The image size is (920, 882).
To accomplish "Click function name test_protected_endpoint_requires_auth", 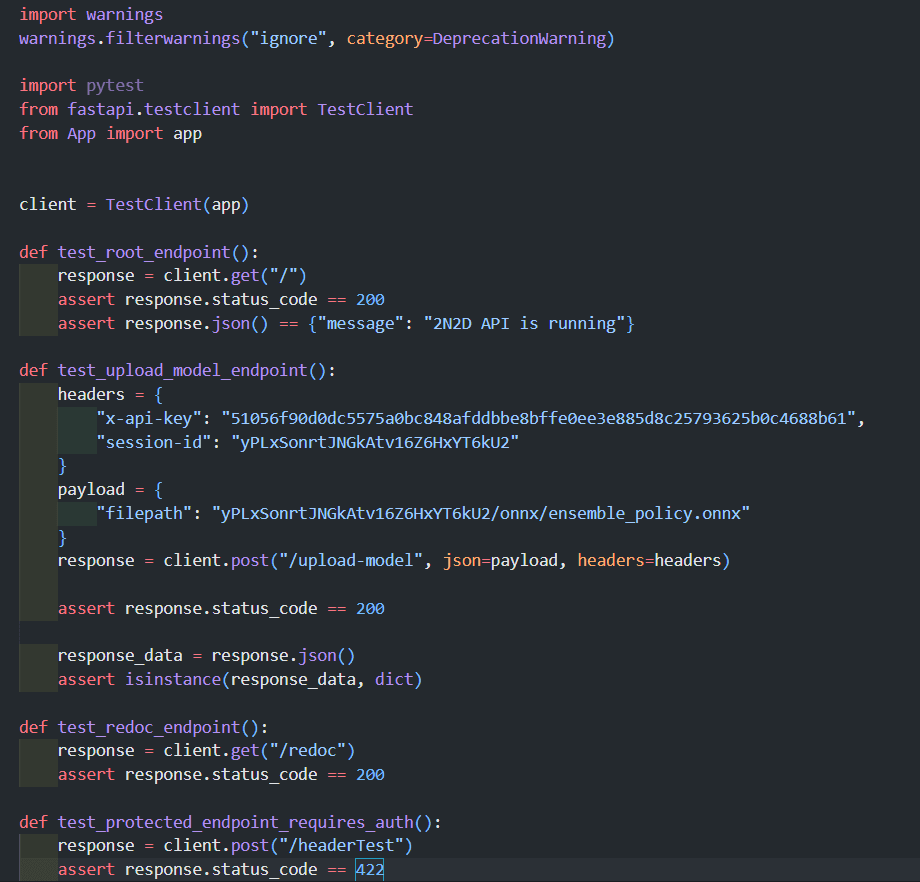I will (235, 823).
